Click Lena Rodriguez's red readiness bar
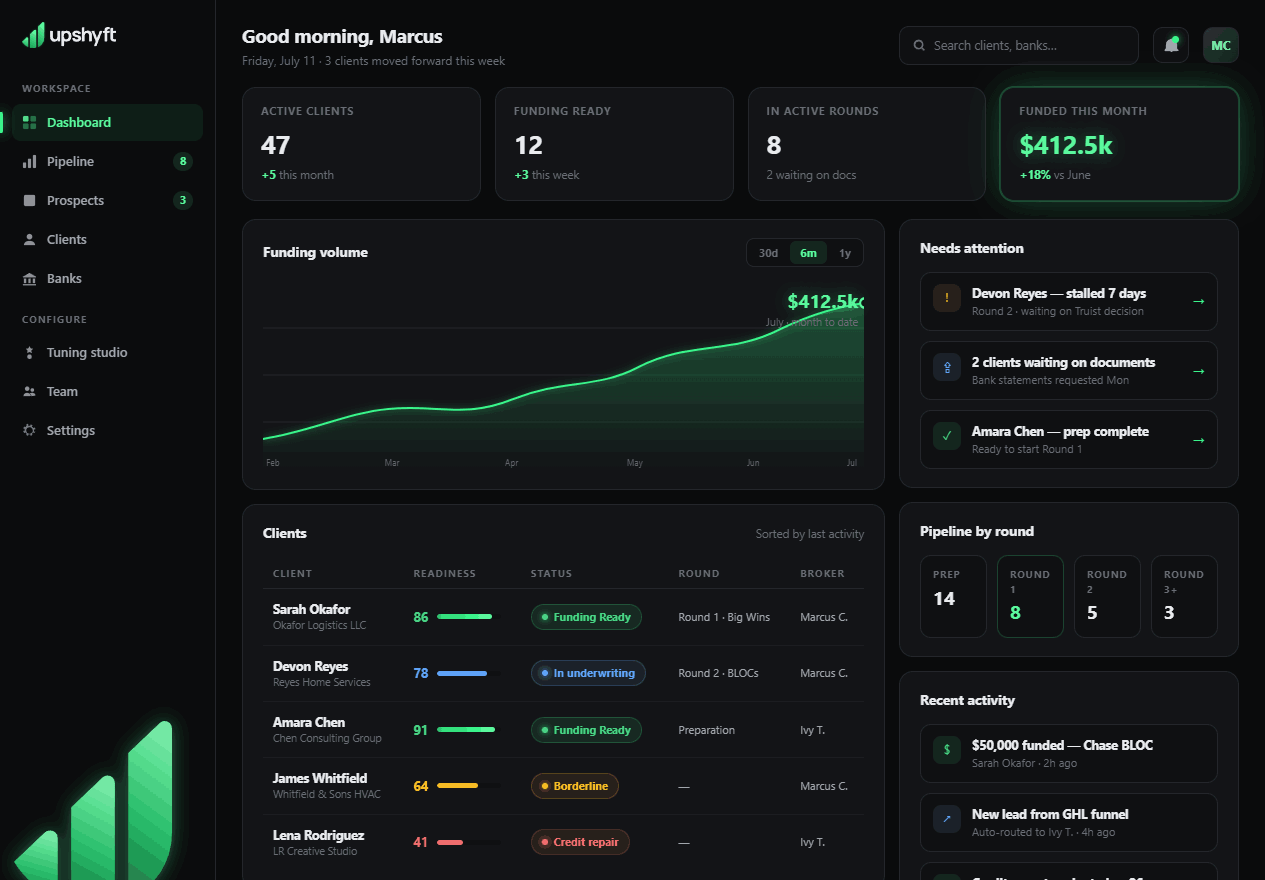1265x880 pixels. [468, 842]
